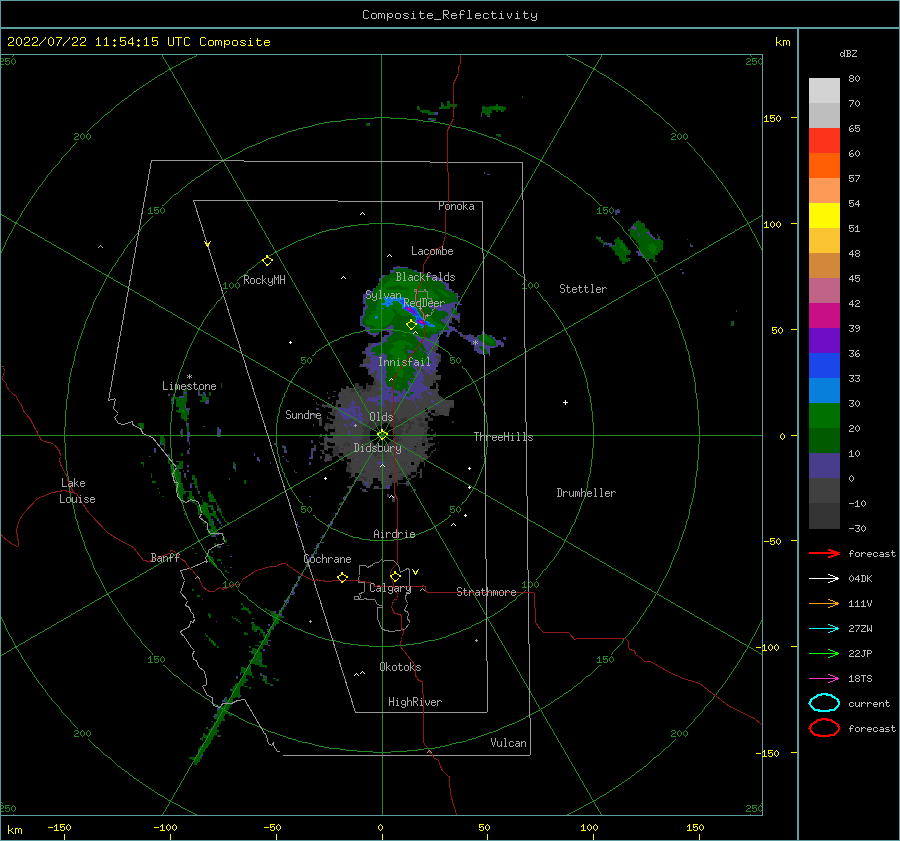Click the Calgary city label
The width and height of the screenshot is (900, 841).
390,588
